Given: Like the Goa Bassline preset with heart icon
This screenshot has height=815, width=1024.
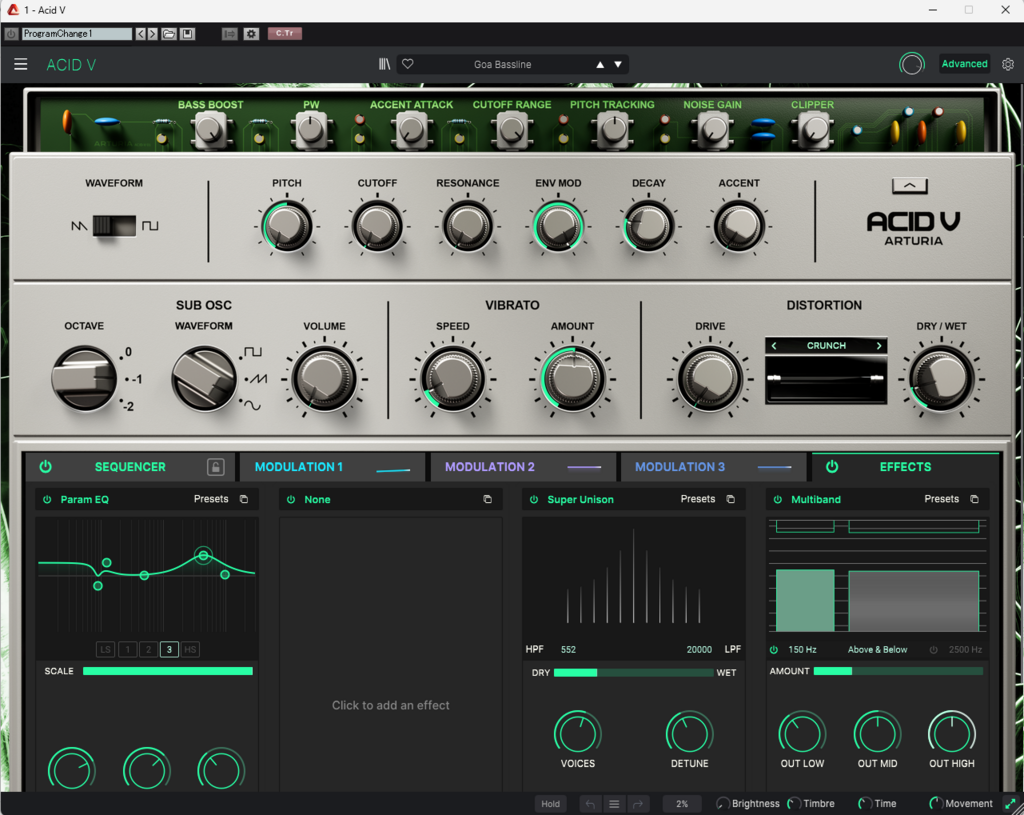Looking at the screenshot, I should click(x=408, y=64).
